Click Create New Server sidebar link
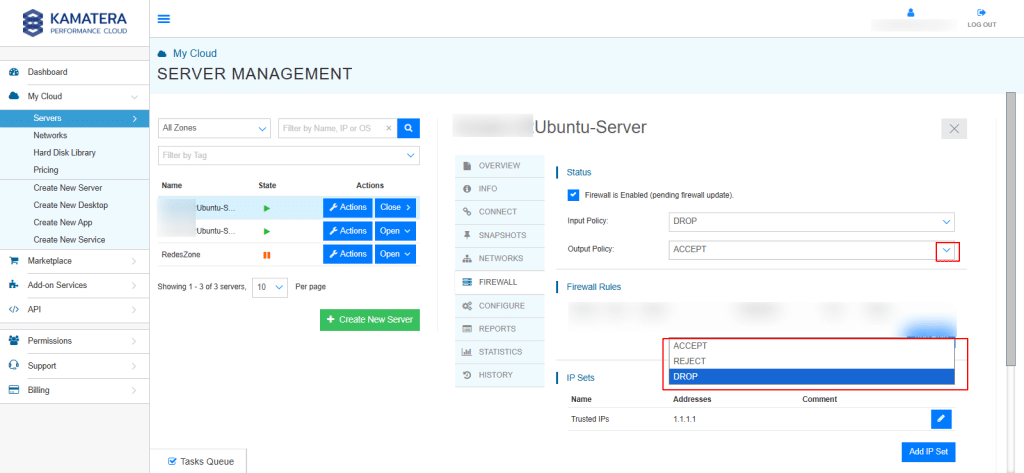Screen dimensions: 1024x473 pyautogui.click(x=68, y=188)
